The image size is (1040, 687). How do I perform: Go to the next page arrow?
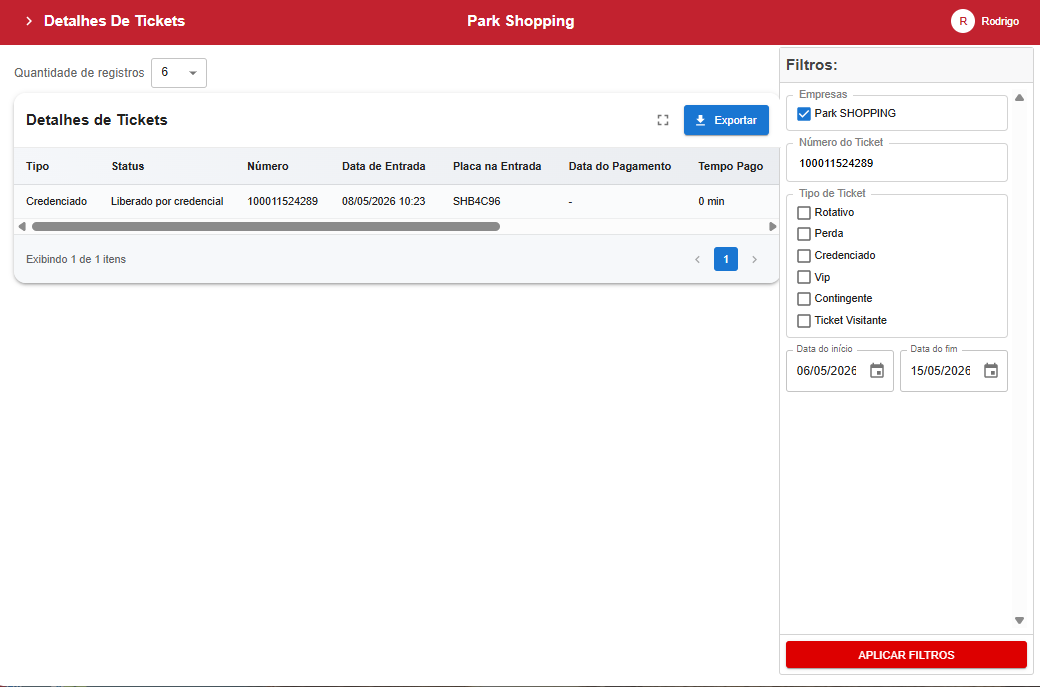(754, 259)
